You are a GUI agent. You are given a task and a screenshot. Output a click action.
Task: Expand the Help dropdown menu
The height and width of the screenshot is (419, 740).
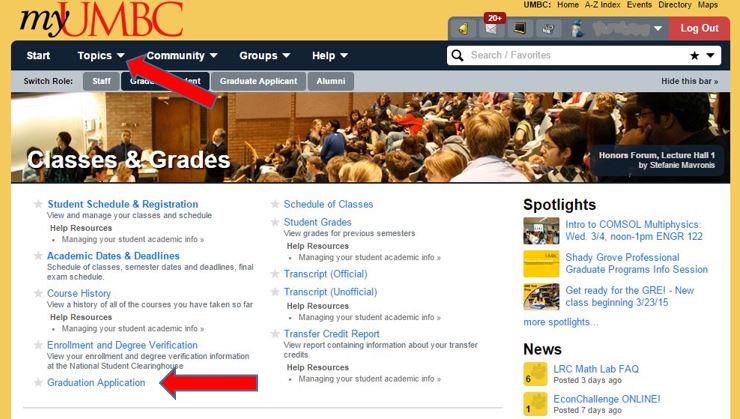[330, 56]
